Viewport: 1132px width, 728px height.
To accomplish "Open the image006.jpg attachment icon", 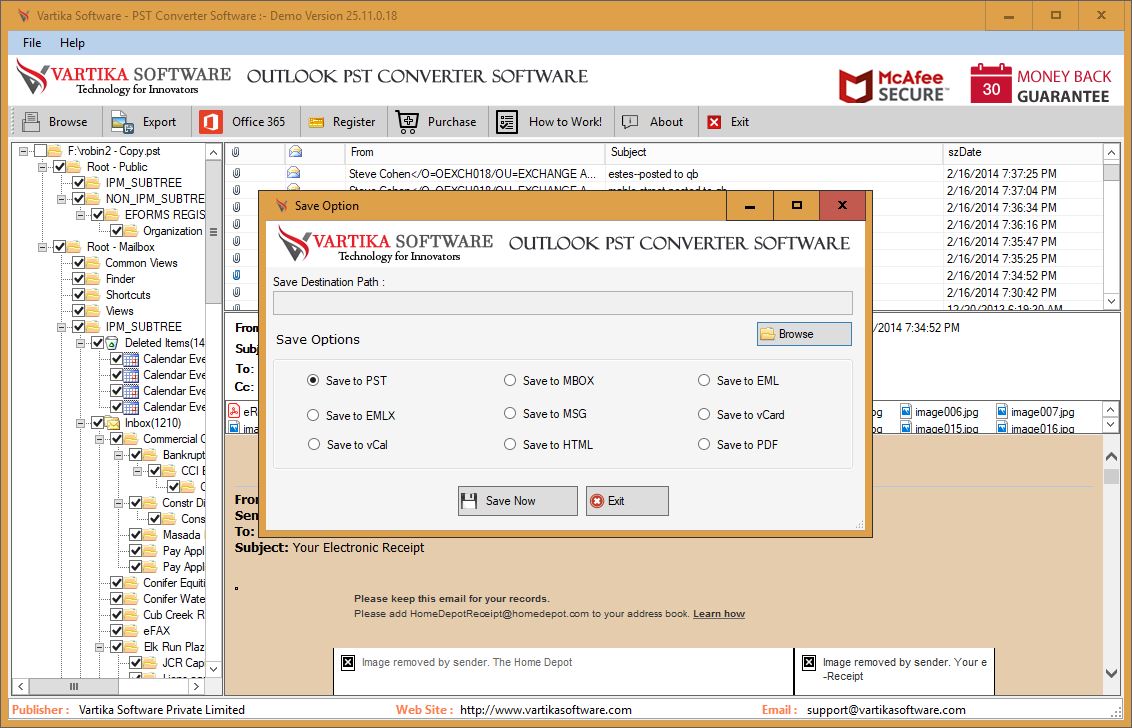I will click(906, 412).
